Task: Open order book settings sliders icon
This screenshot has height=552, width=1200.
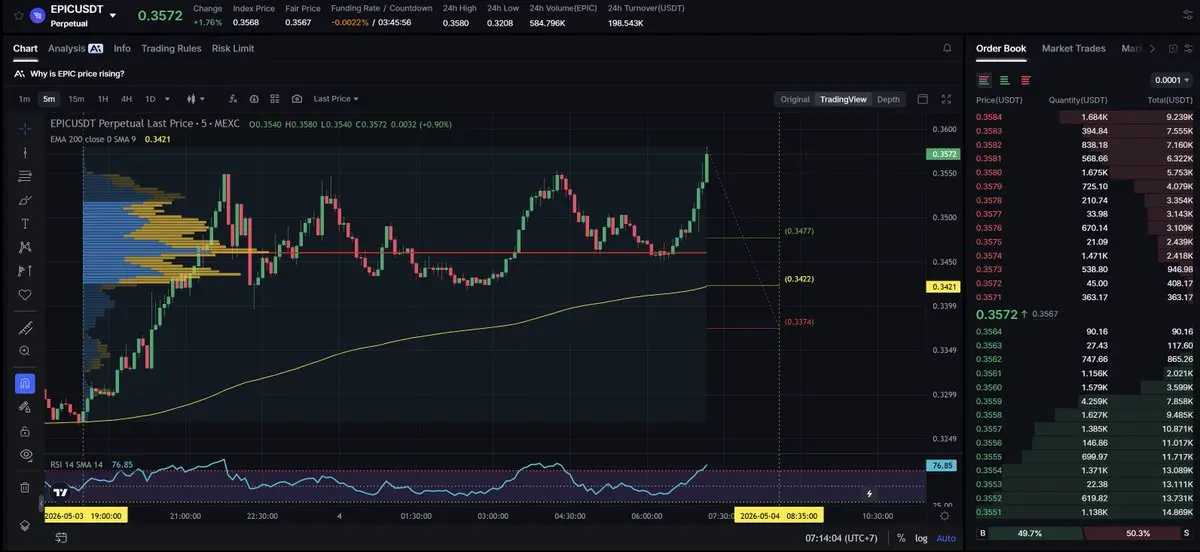Action: [x=1187, y=48]
